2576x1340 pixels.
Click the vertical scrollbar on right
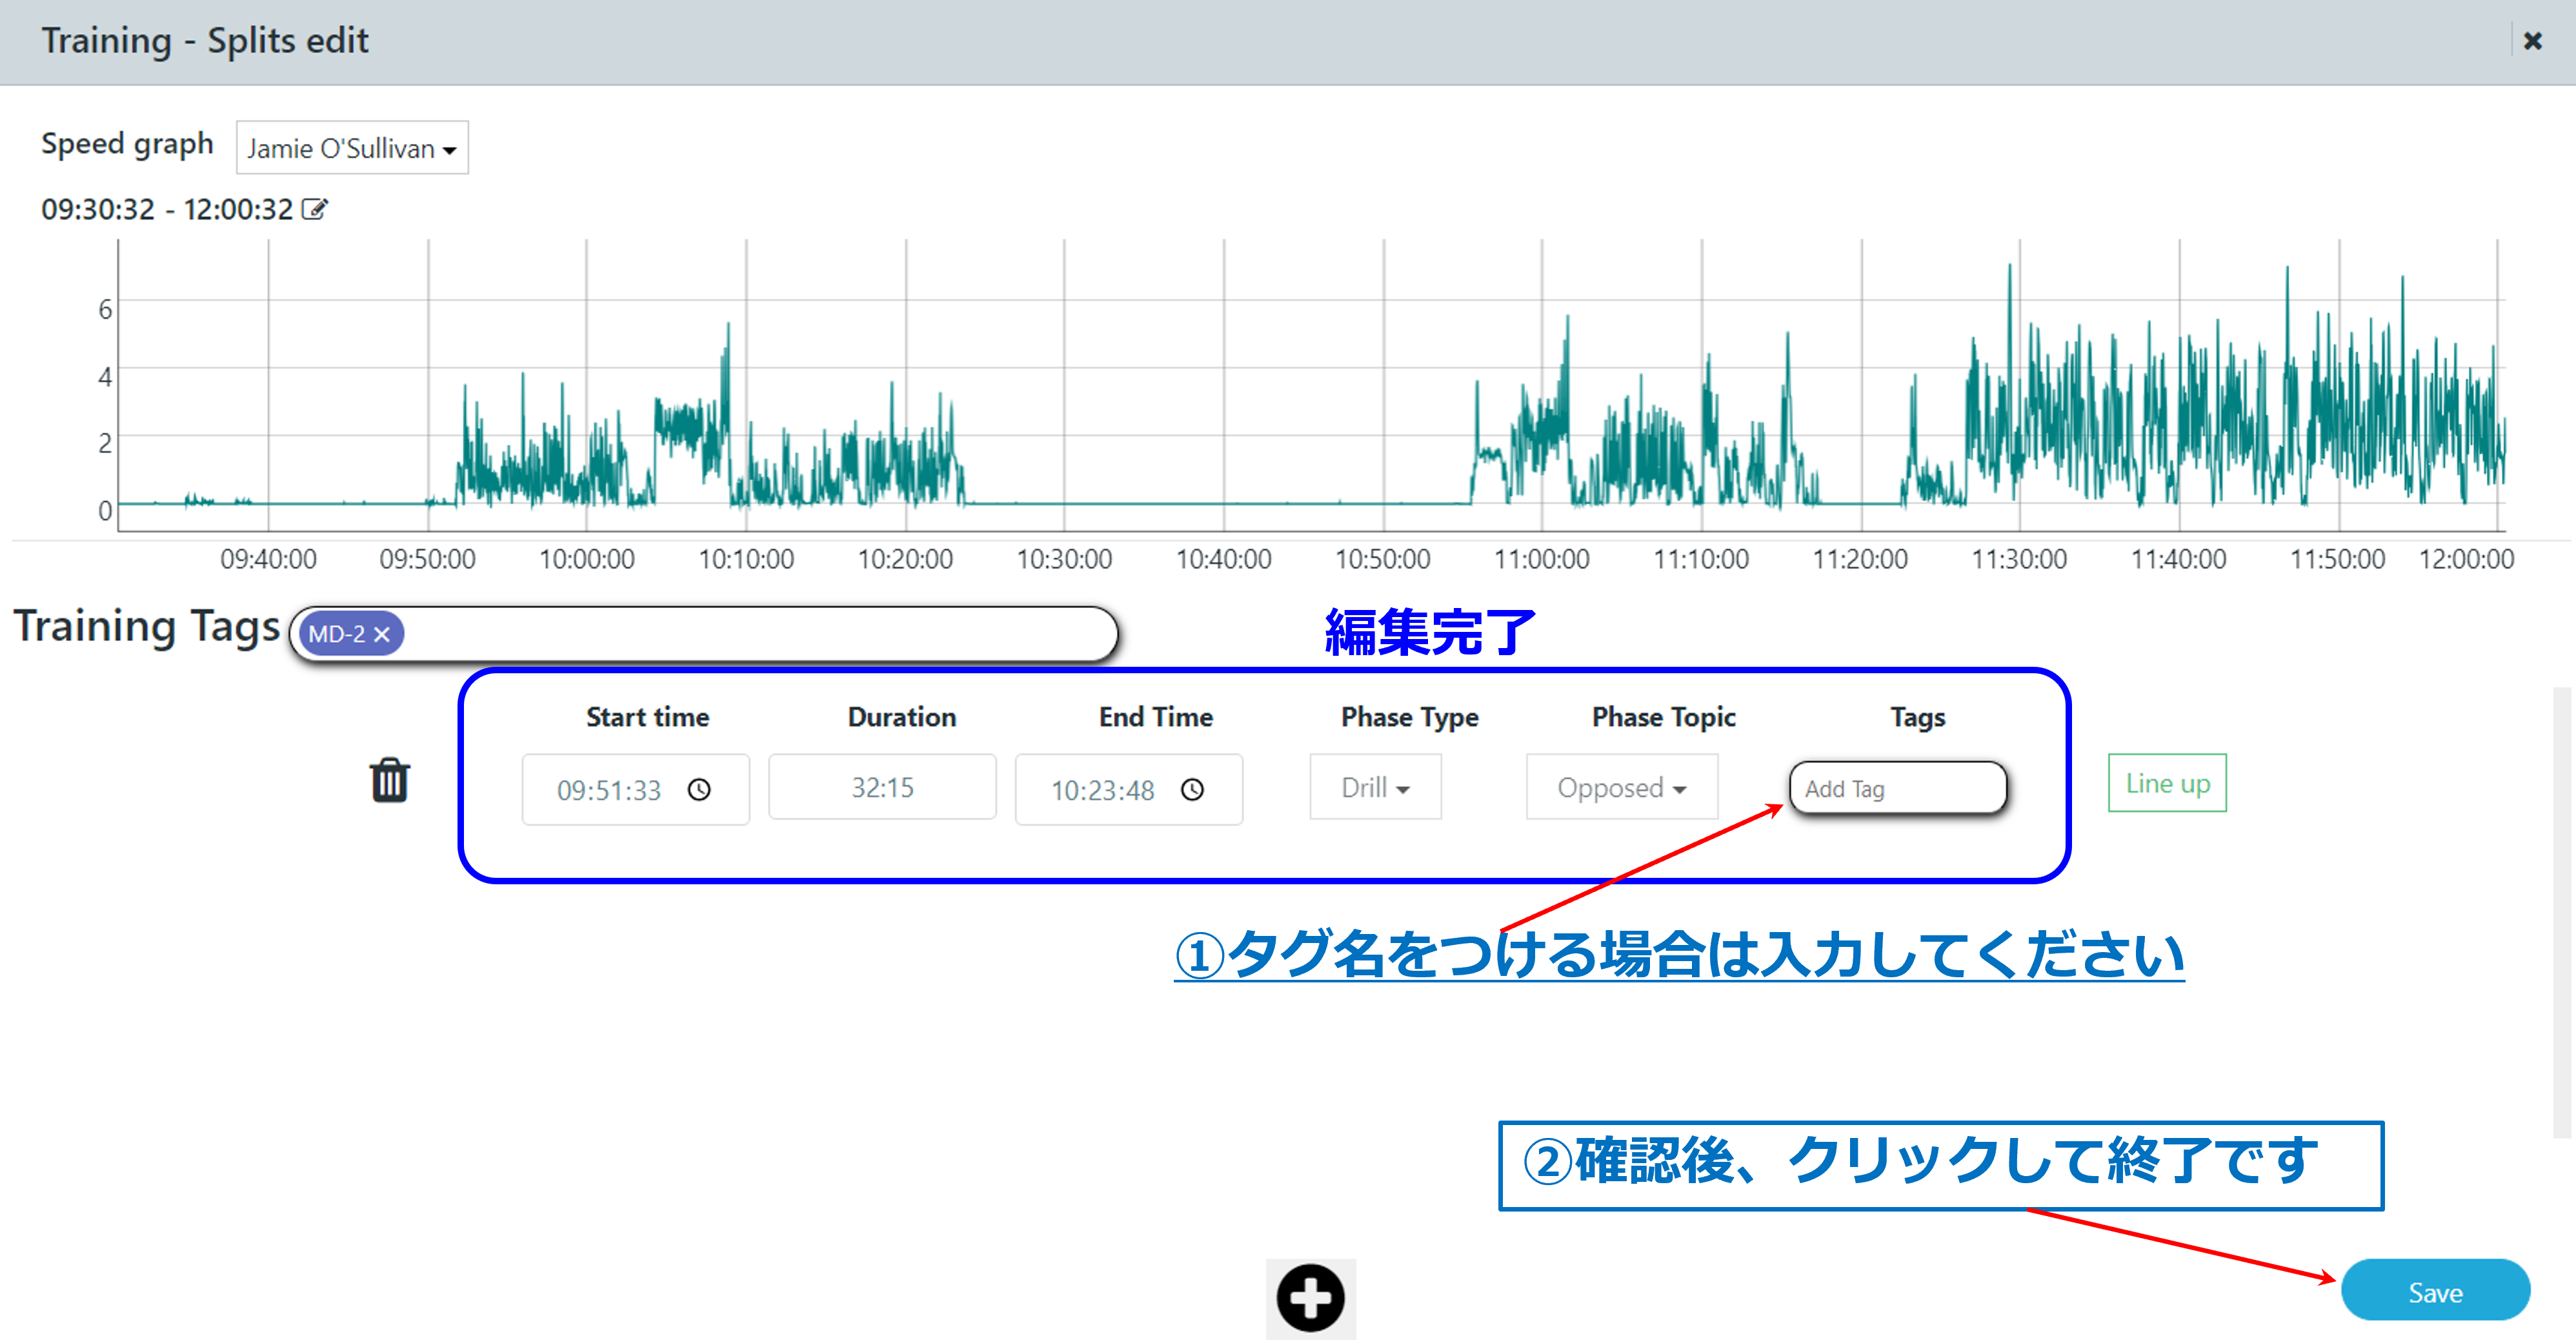2563,912
